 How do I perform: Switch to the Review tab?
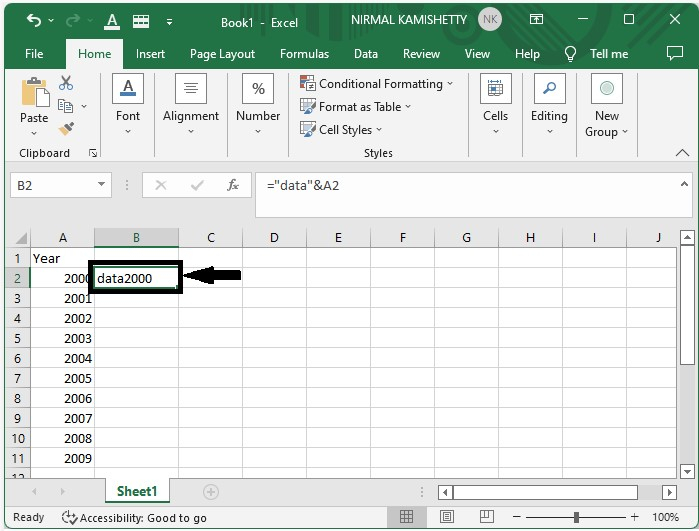point(421,54)
